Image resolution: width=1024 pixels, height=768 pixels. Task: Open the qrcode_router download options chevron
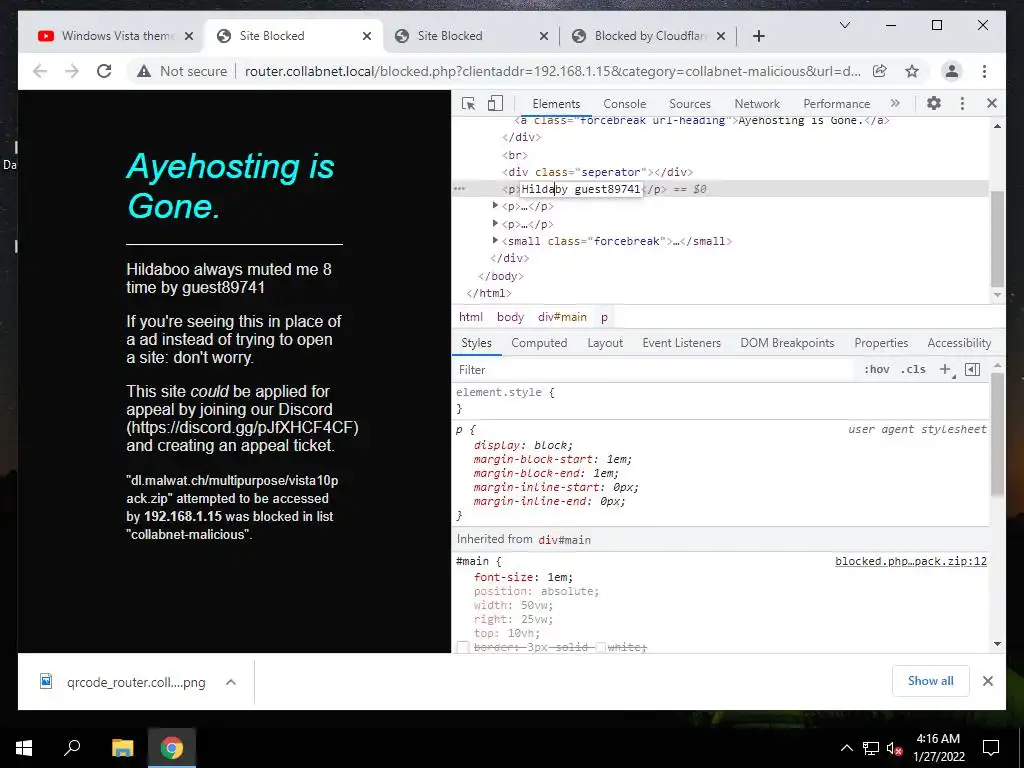231,682
